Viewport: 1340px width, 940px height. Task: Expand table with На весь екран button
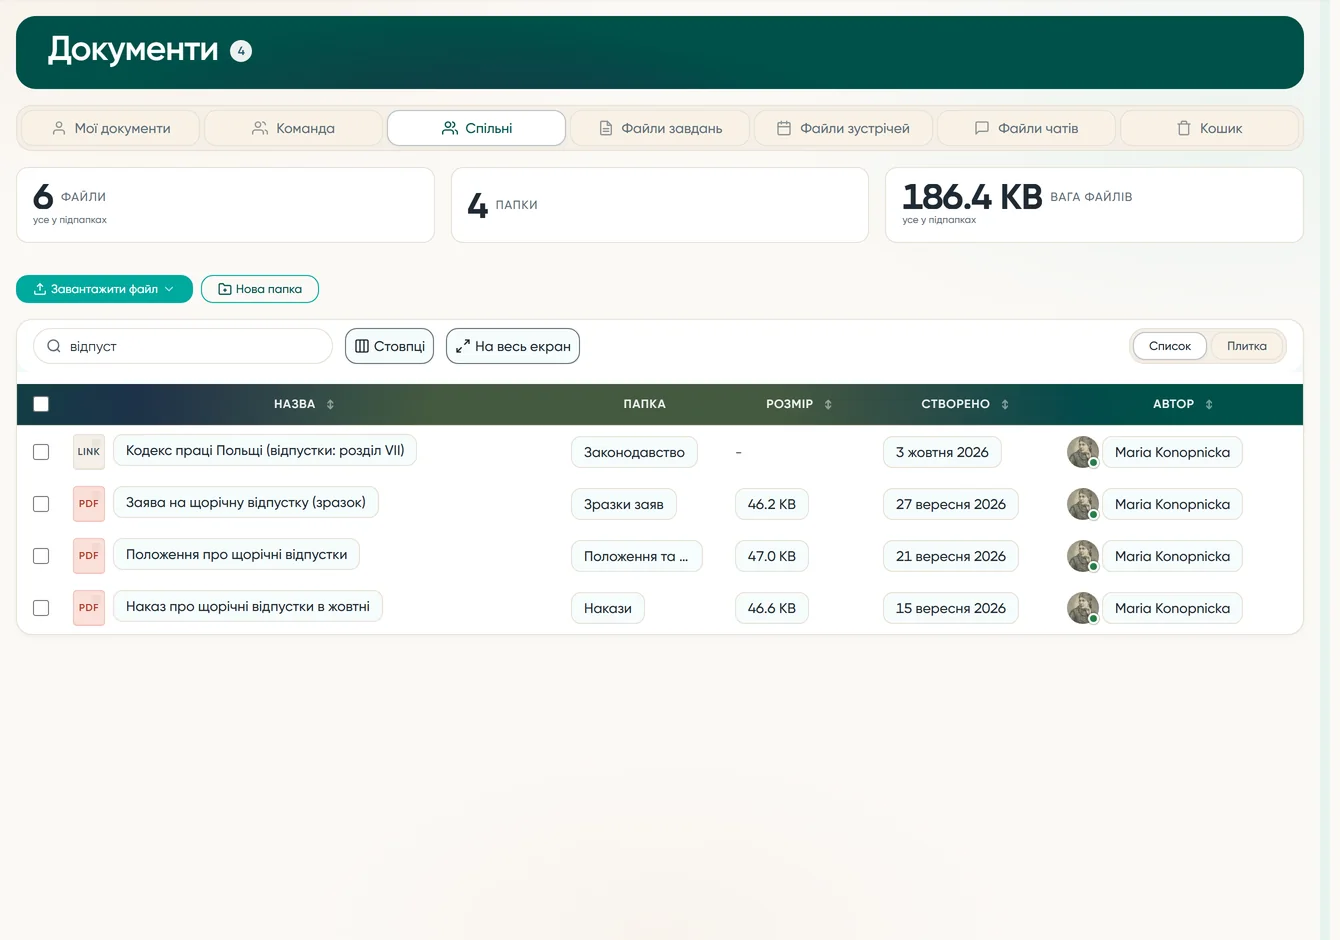[513, 346]
